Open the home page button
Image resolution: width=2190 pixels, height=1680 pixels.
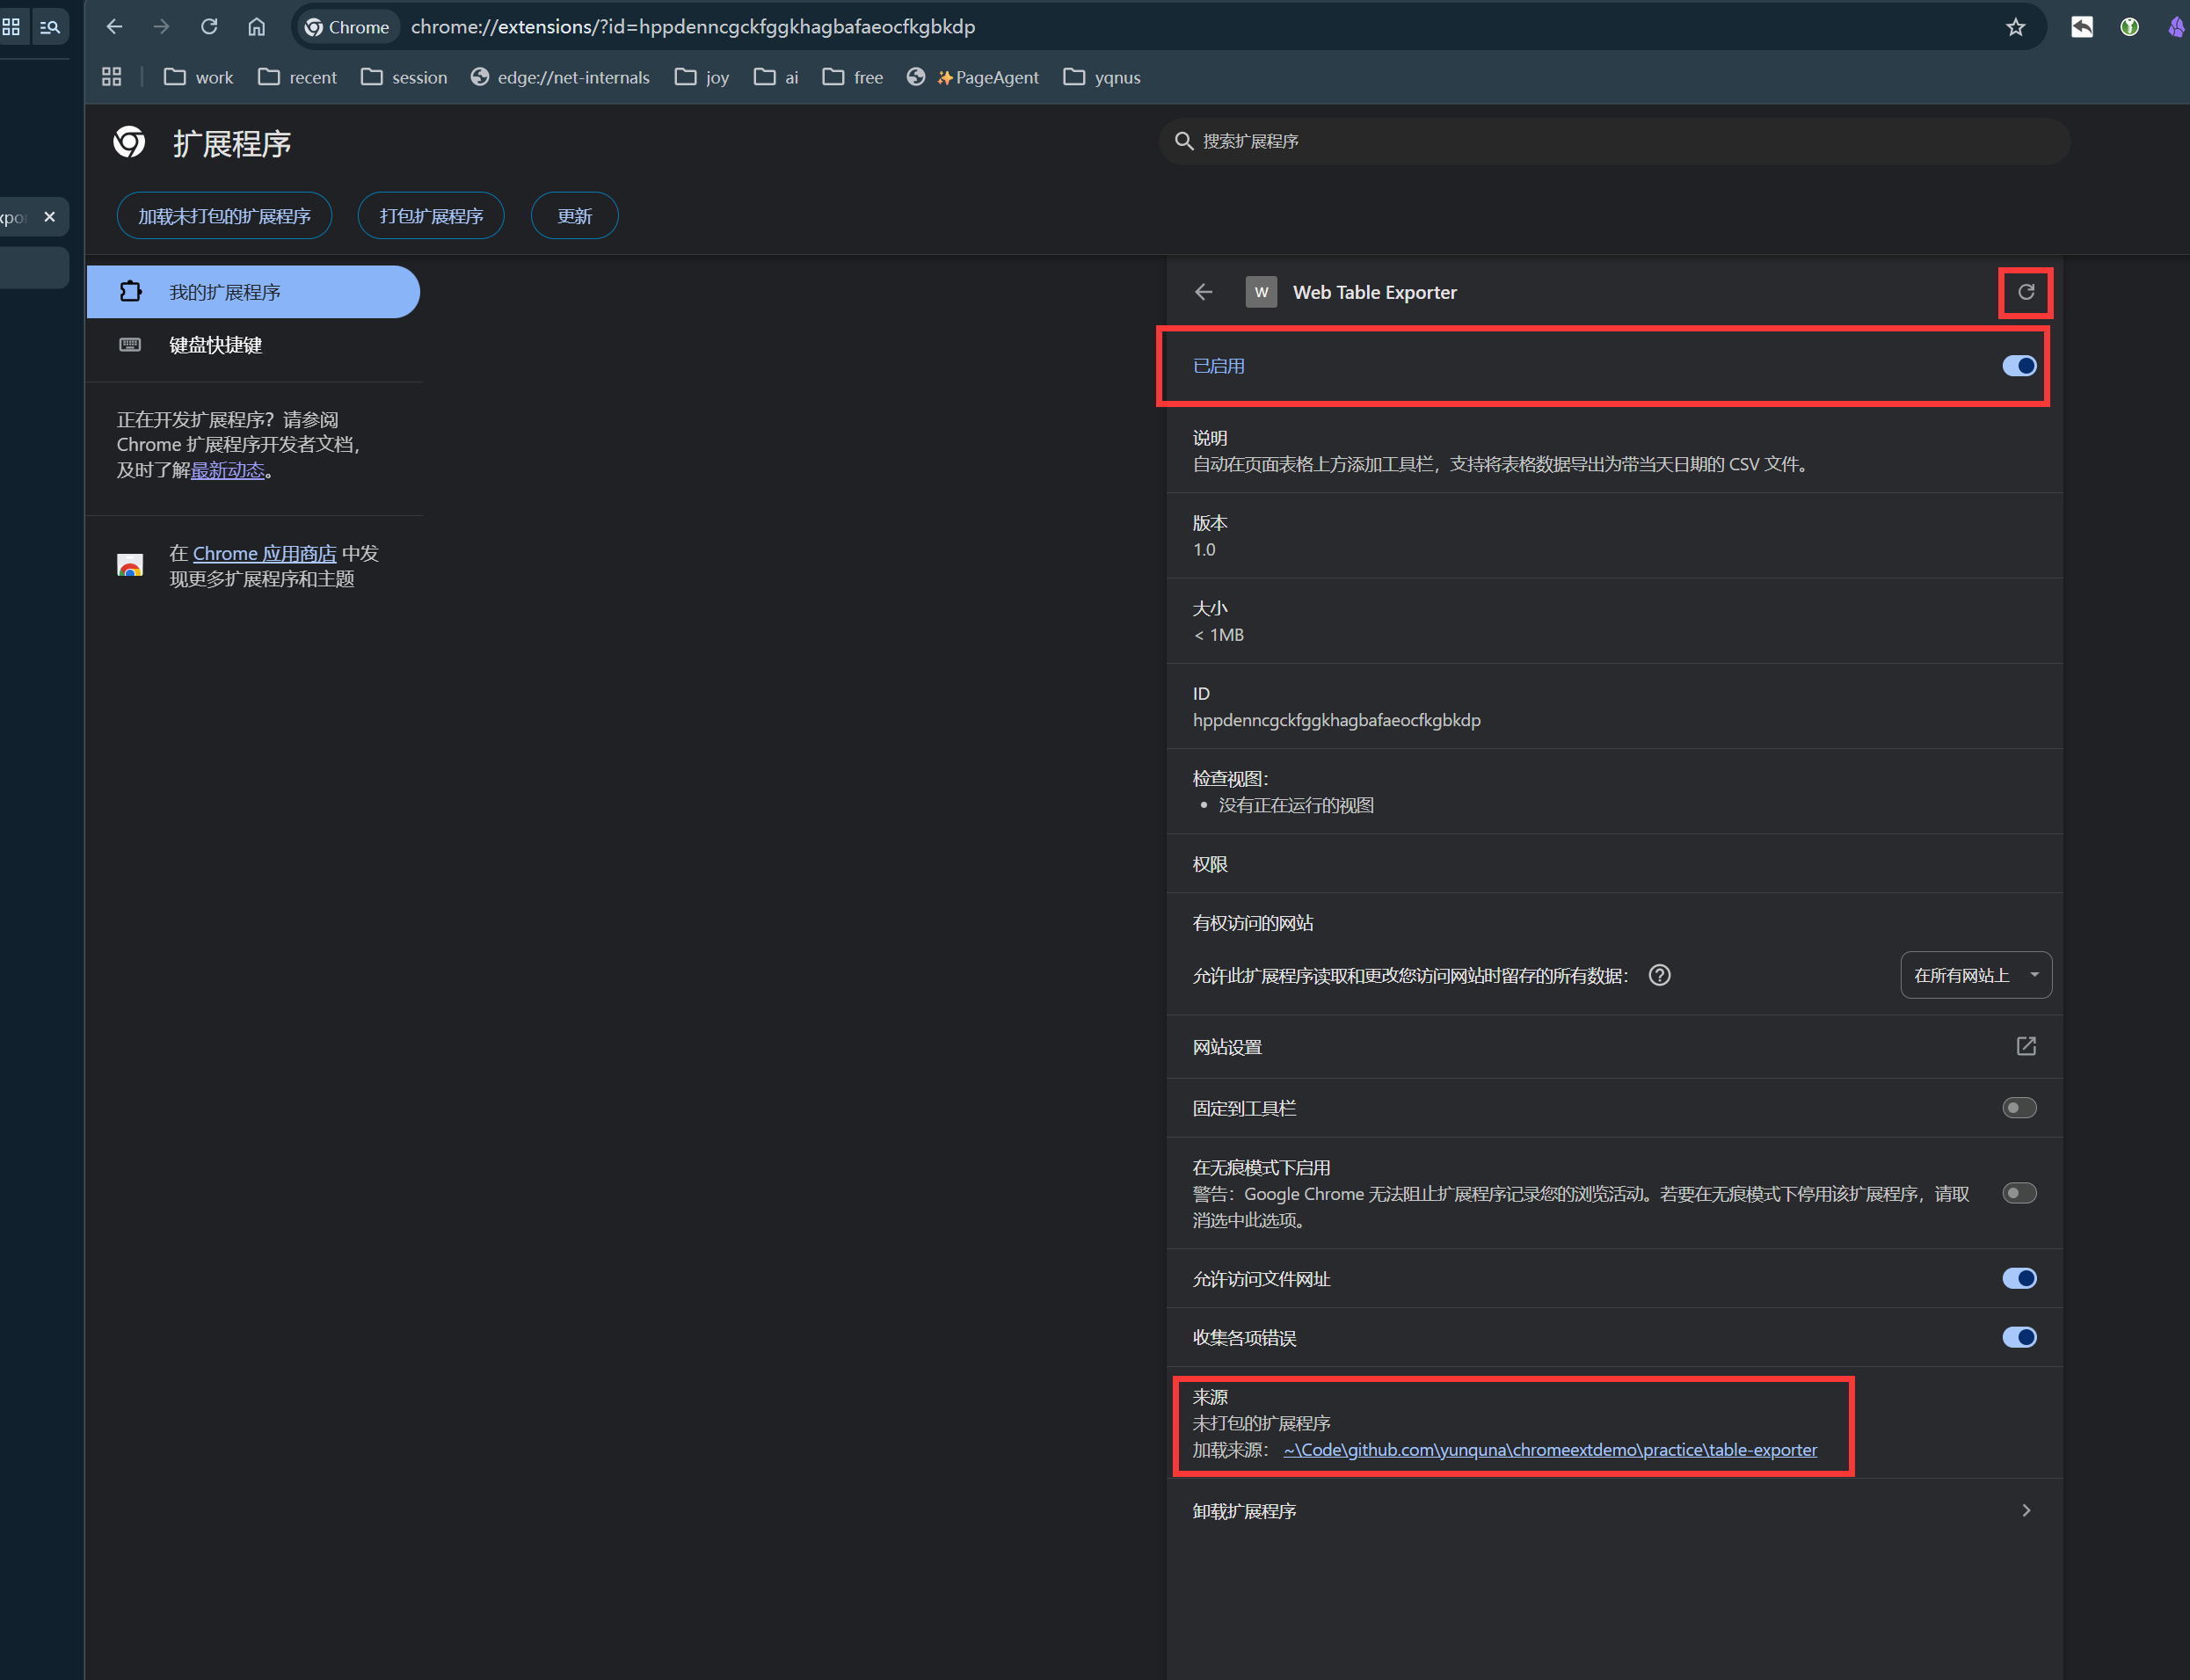point(257,27)
